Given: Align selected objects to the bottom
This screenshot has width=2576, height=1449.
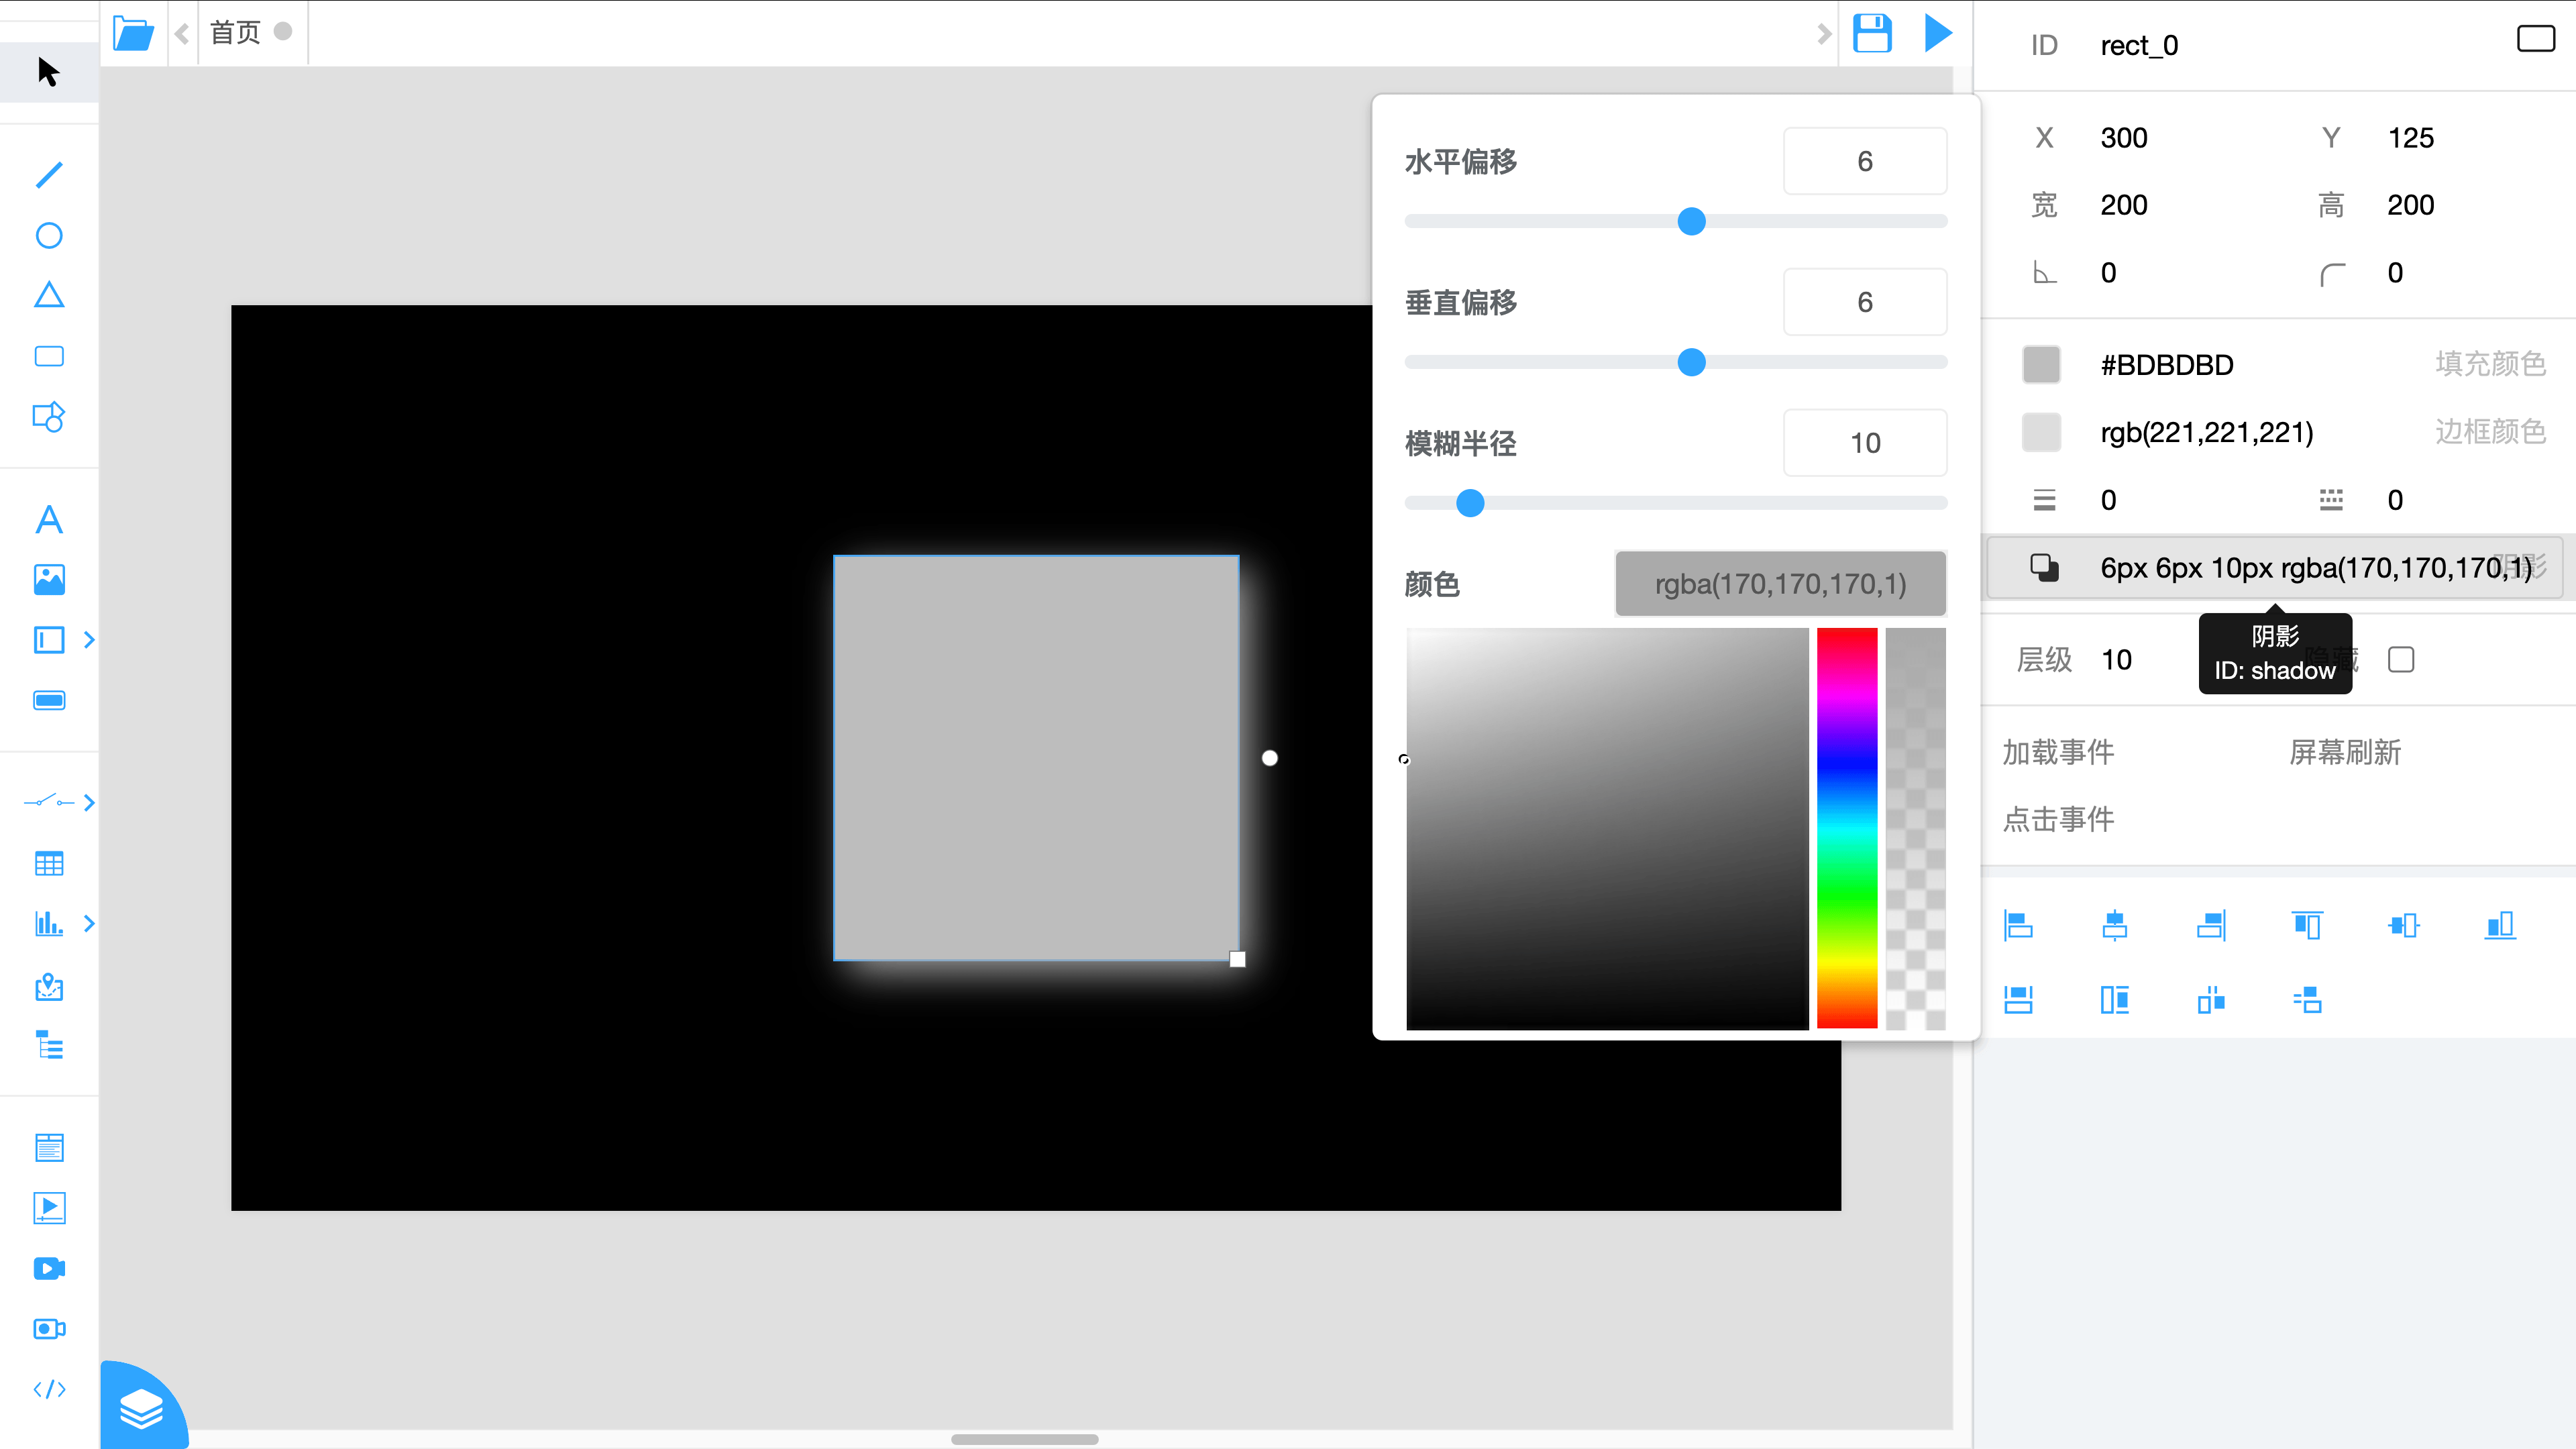Looking at the screenshot, I should pos(2500,925).
